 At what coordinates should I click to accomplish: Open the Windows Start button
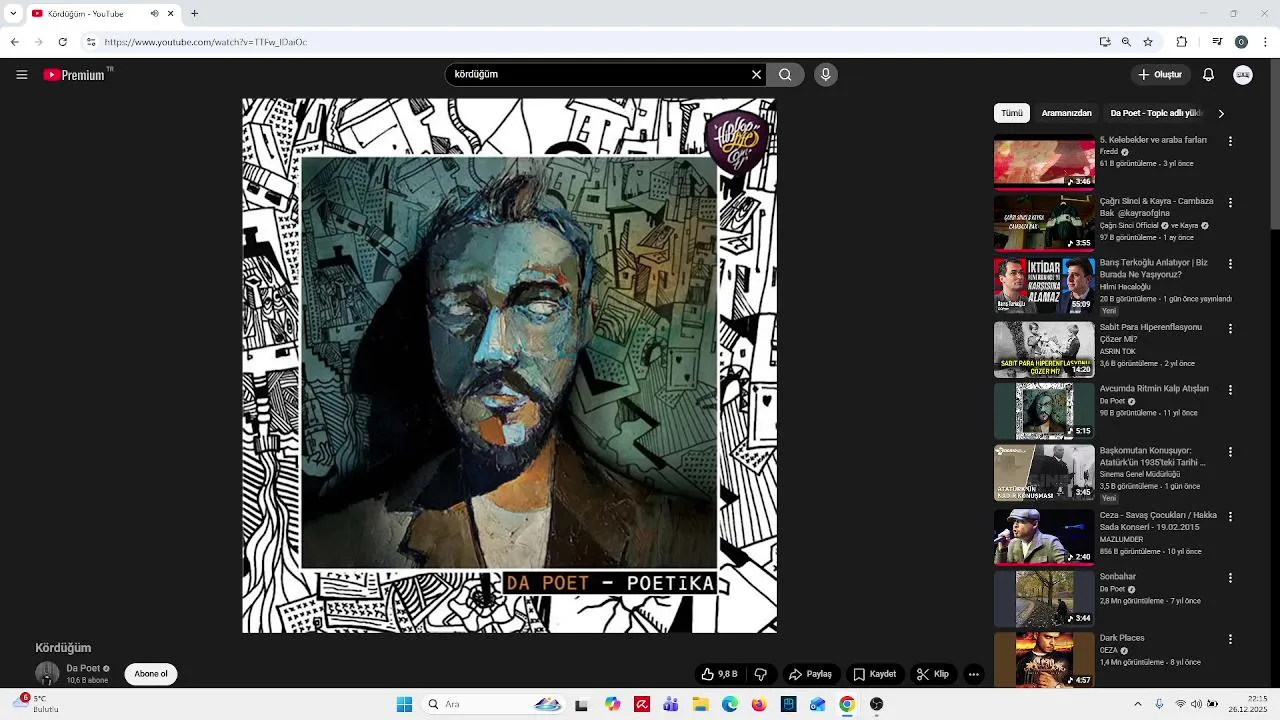click(x=404, y=704)
